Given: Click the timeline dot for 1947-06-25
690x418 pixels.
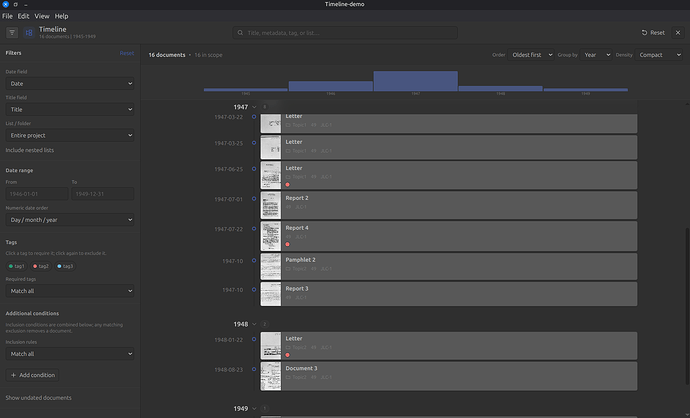Looking at the screenshot, I should 254,169.
